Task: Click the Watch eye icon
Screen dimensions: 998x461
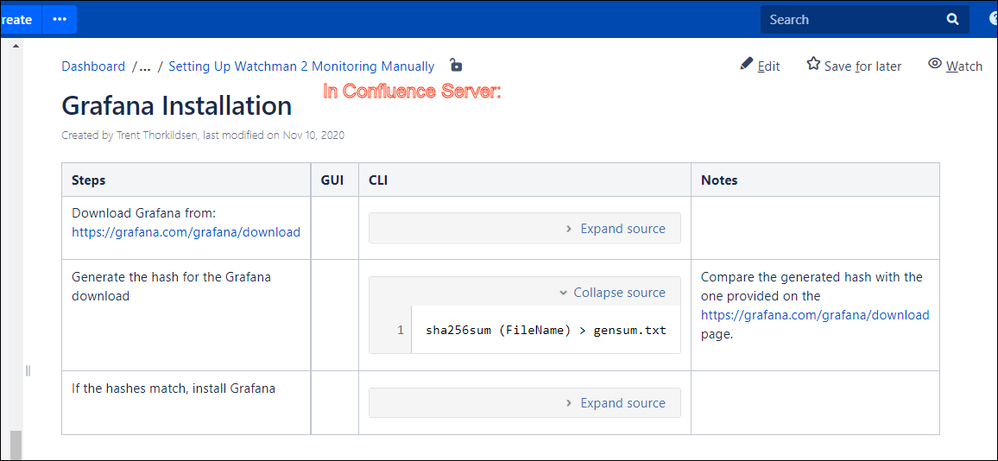Action: click(934, 64)
